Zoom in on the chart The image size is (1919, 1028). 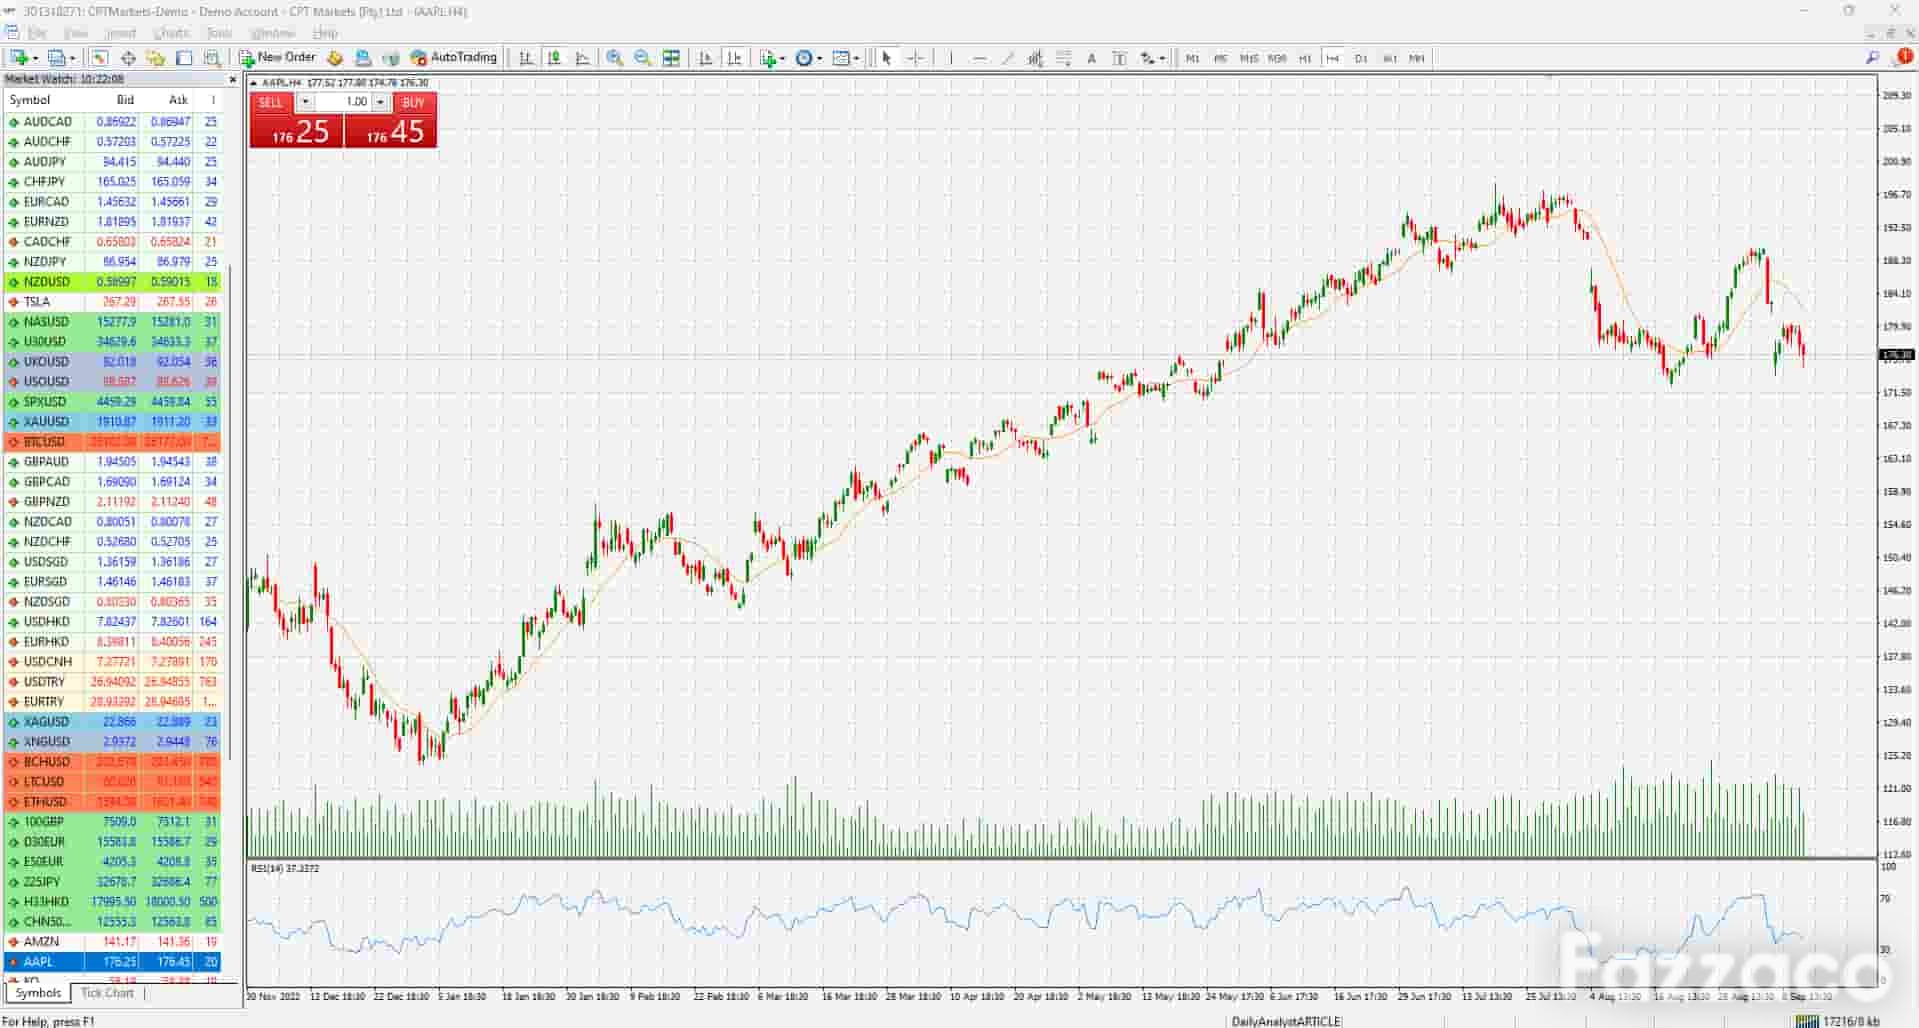(615, 58)
